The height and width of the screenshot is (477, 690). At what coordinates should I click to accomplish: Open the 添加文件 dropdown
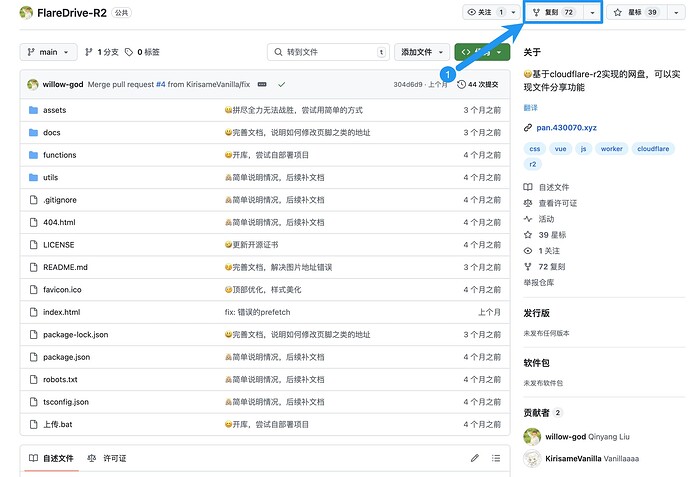tap(422, 52)
